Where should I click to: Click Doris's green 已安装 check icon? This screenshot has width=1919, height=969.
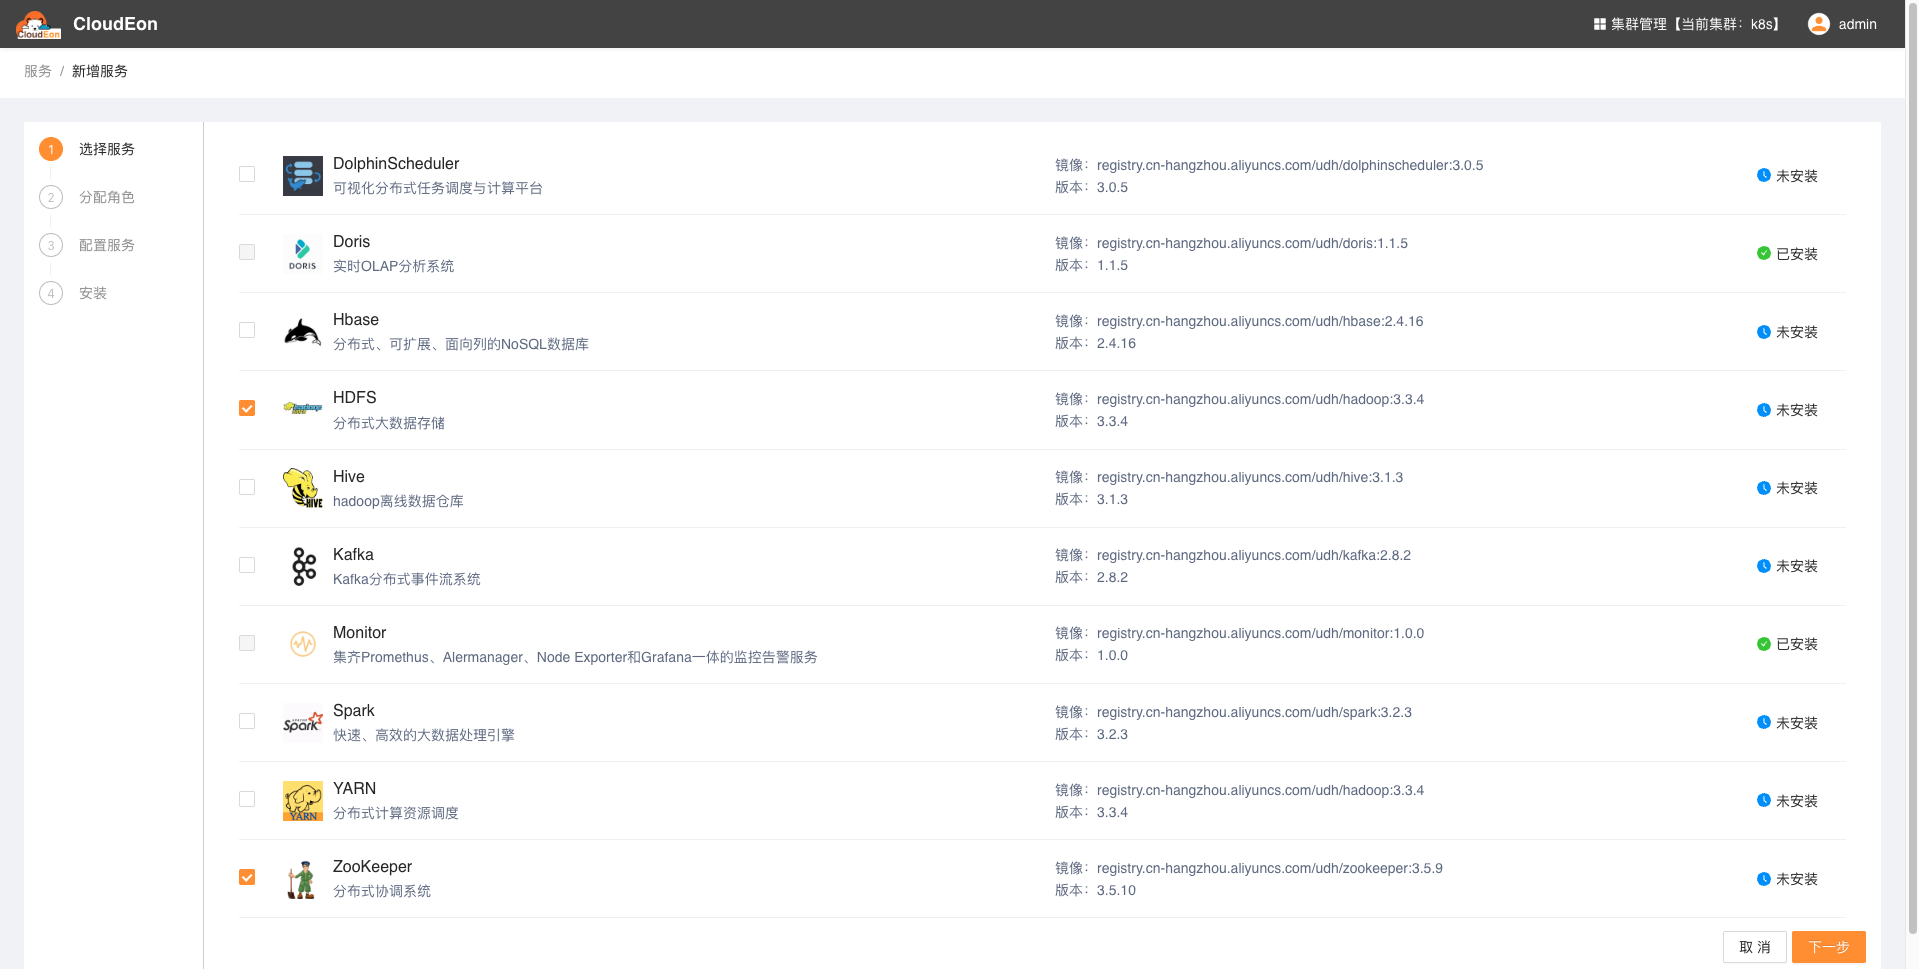pos(1764,253)
